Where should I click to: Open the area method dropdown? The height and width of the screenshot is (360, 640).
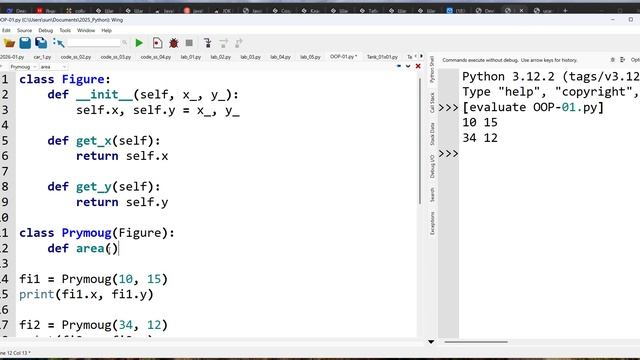tap(53, 67)
